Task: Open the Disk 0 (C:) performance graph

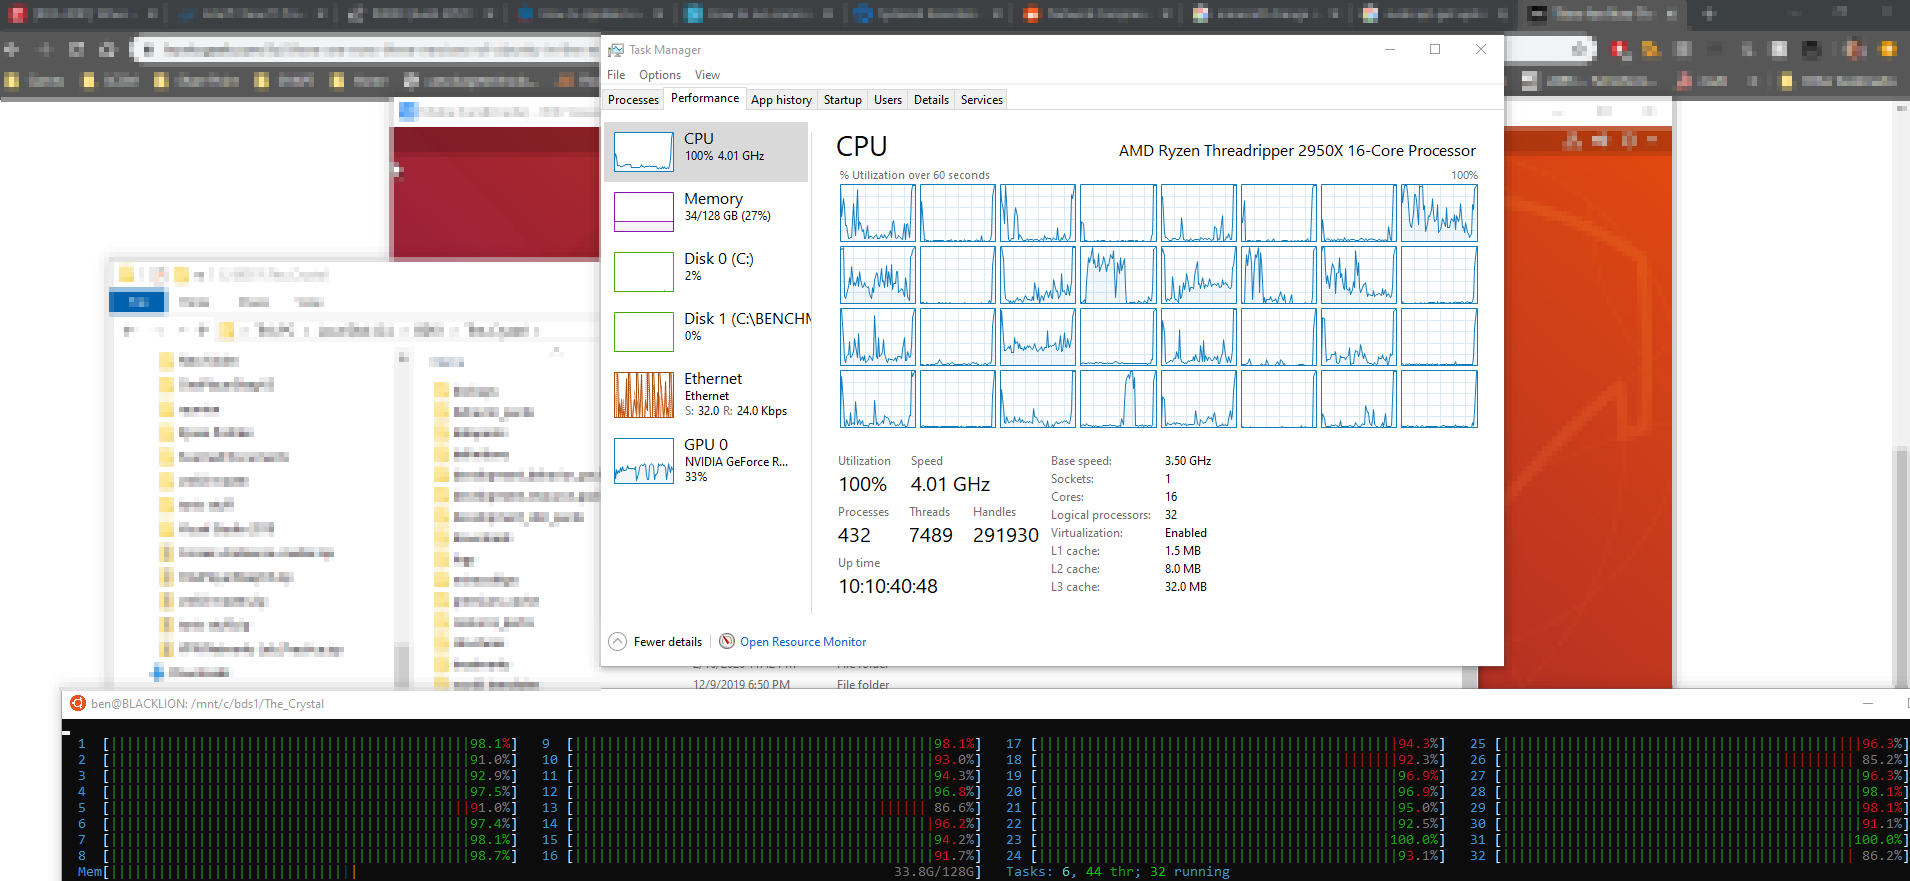Action: pos(643,272)
